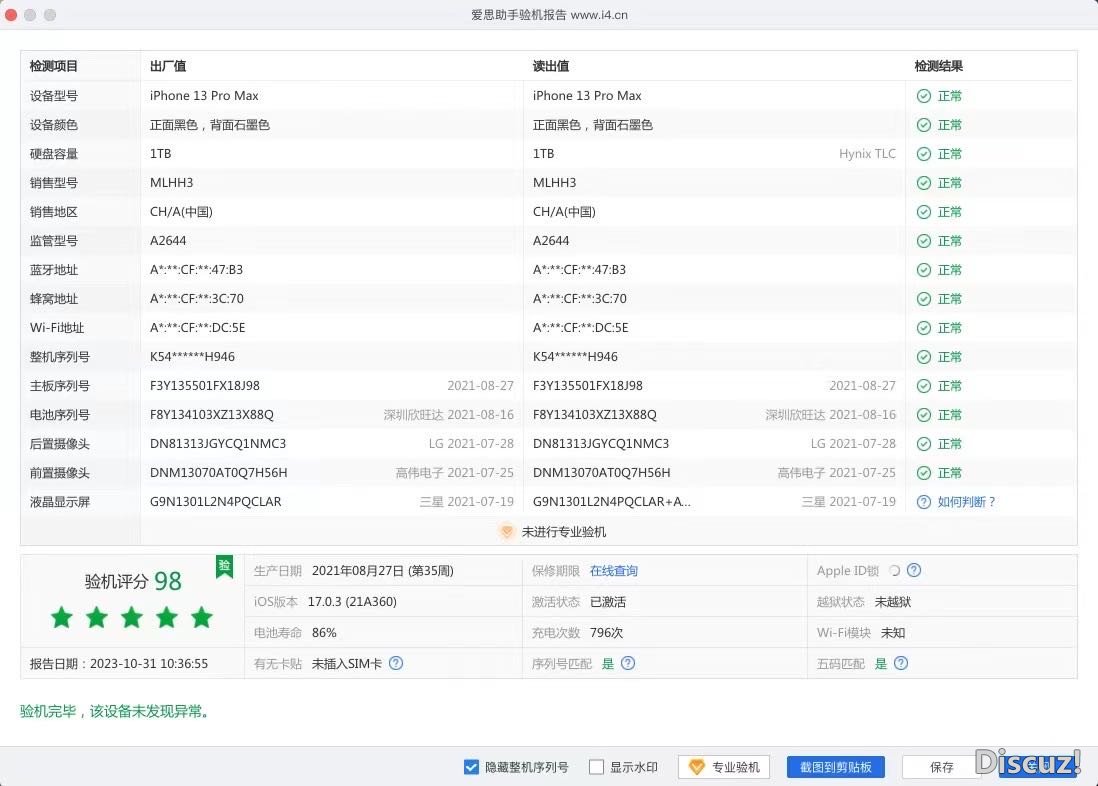The width and height of the screenshot is (1098, 786).
Task: Click the 保存 button
Action: [941, 767]
